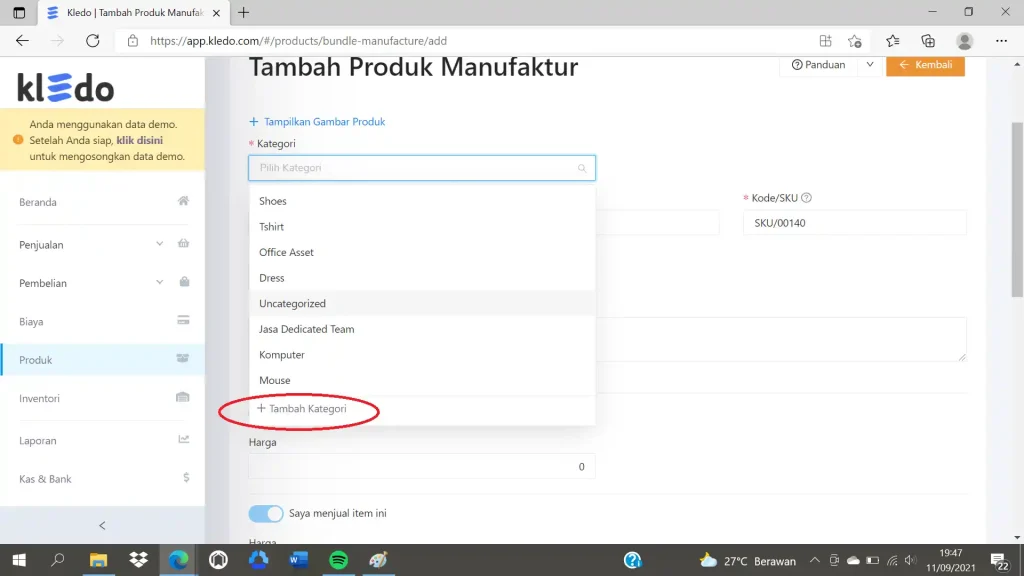Viewport: 1024px width, 576px height.
Task: Collapse the sidebar with the left arrow
Action: (x=102, y=526)
